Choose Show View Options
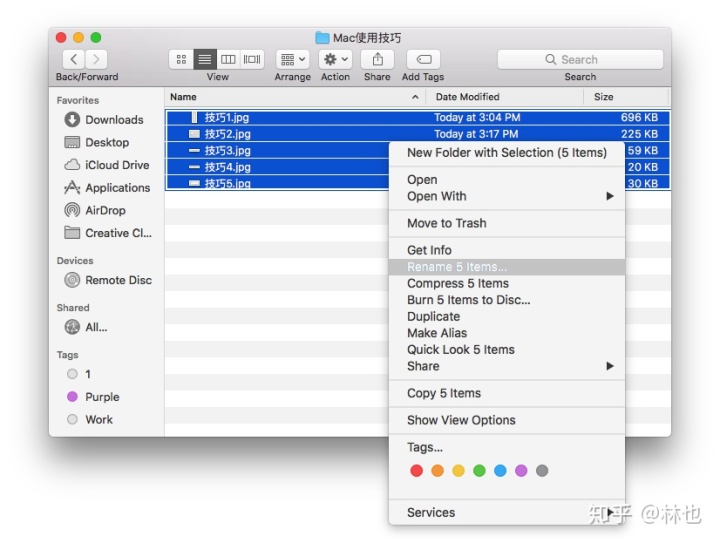 (507, 420)
